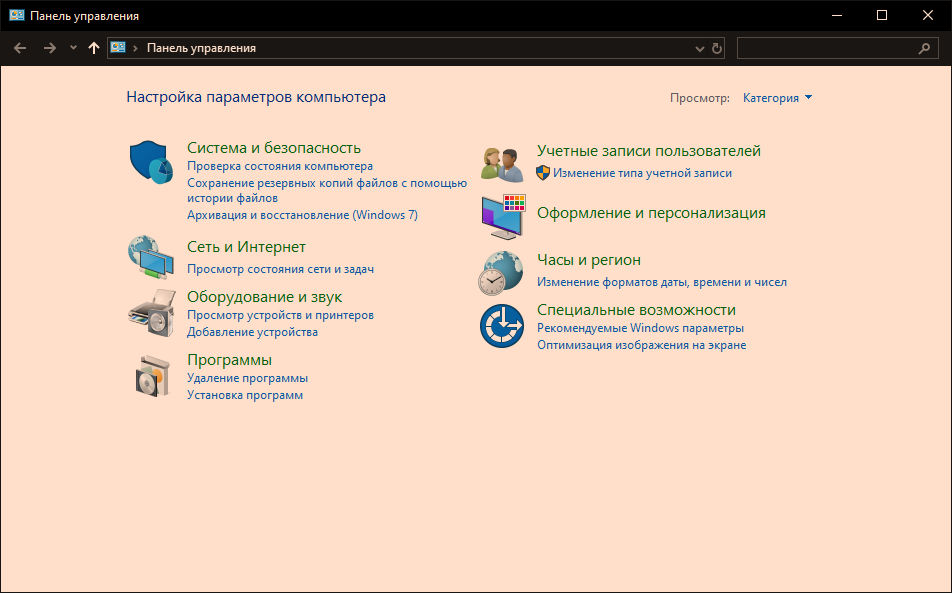The image size is (952, 593).
Task: Click the Ease of Access circular icon
Action: tap(502, 326)
